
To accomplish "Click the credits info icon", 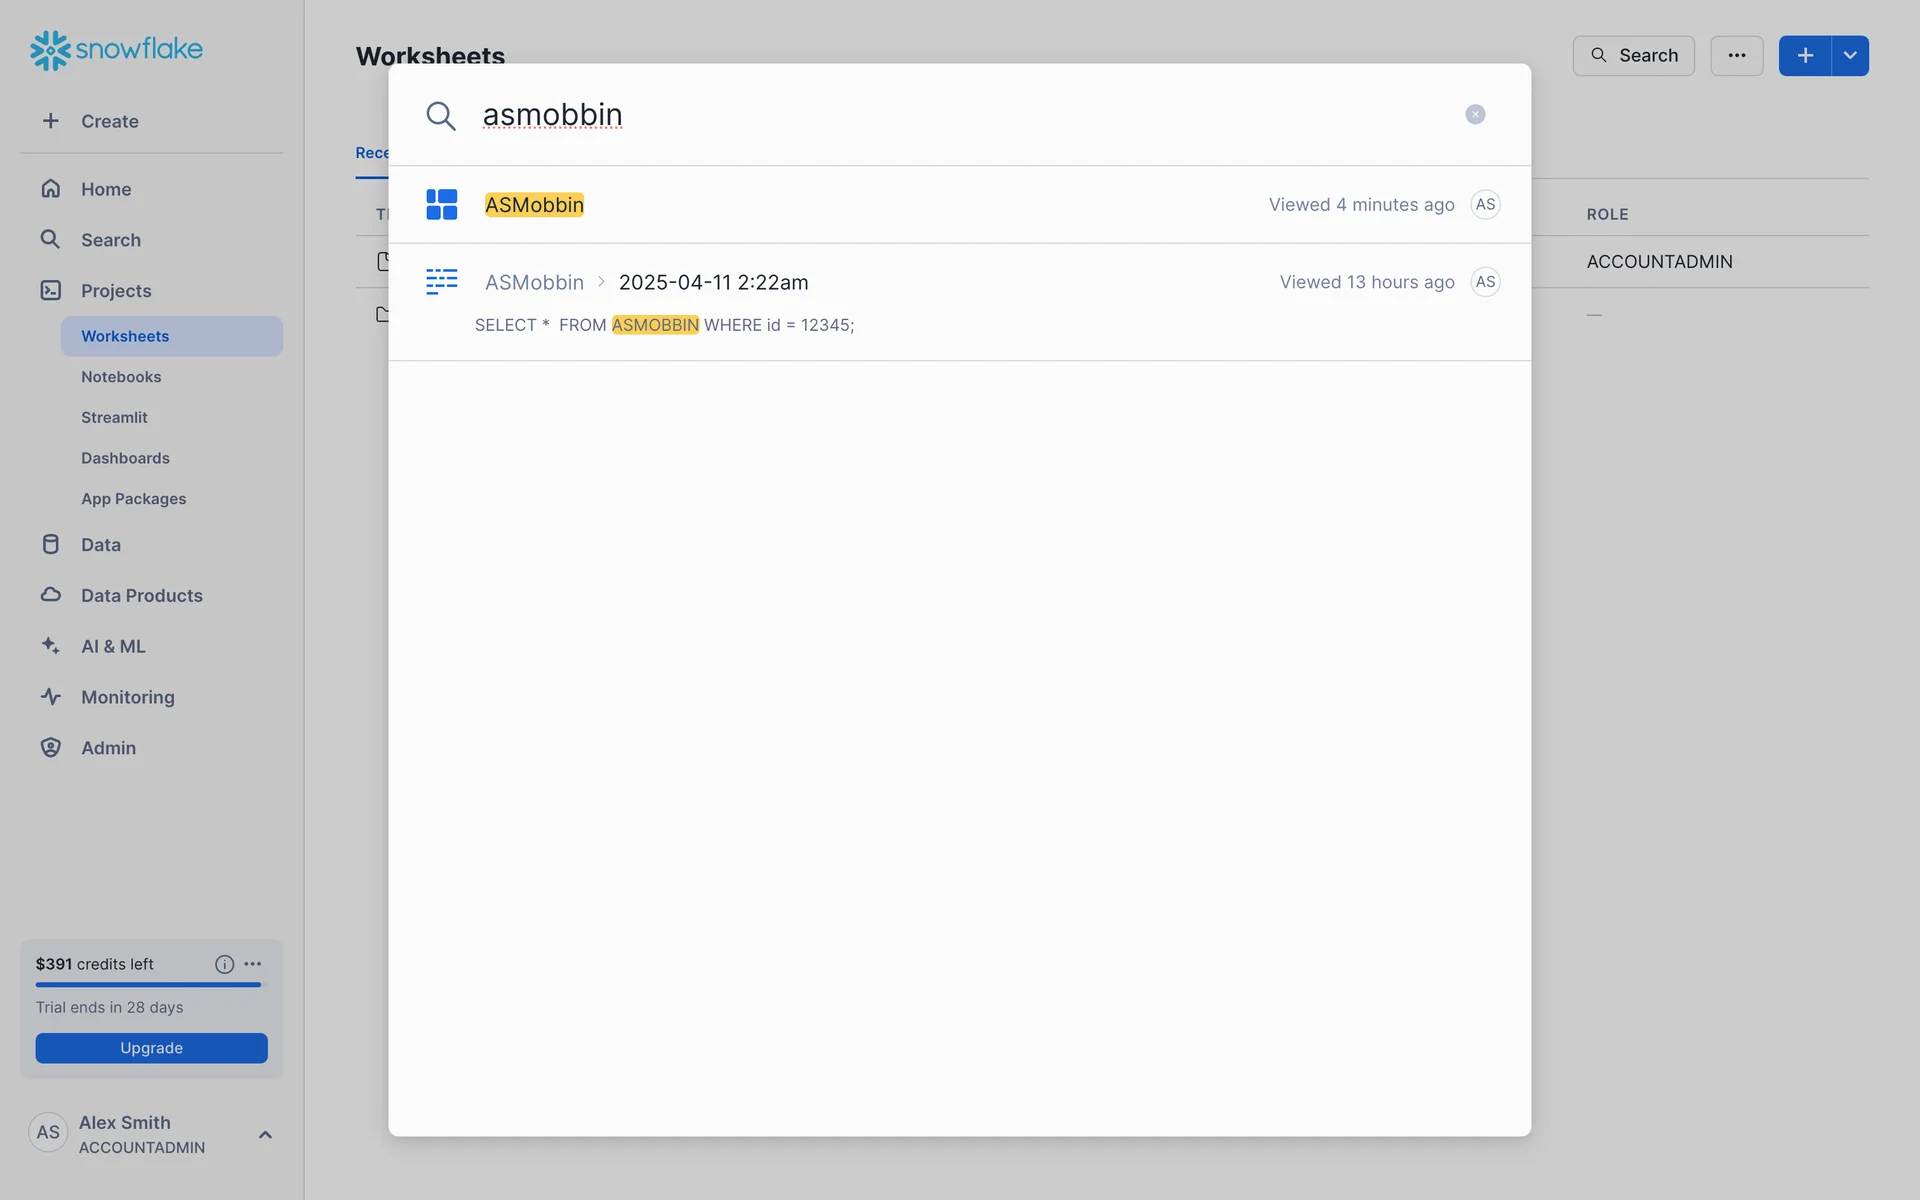I will point(224,964).
